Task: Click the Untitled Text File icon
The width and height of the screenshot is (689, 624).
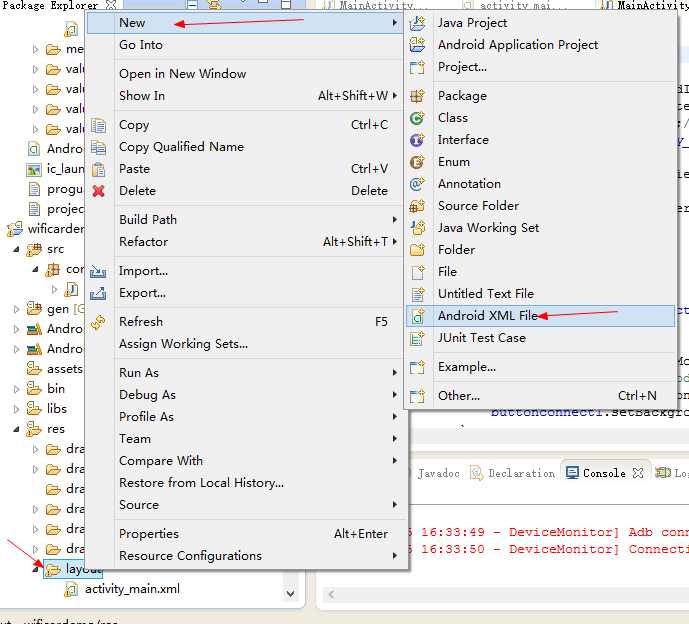Action: pyautogui.click(x=417, y=294)
